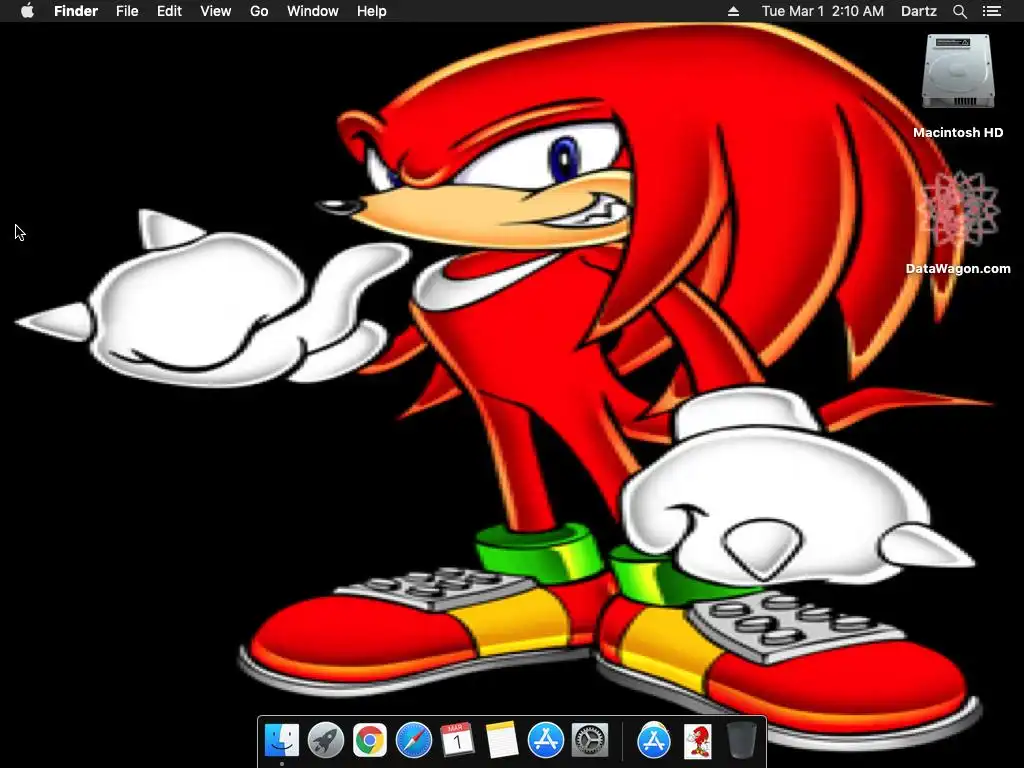Open the Window menu
The image size is (1024, 768).
(x=313, y=11)
